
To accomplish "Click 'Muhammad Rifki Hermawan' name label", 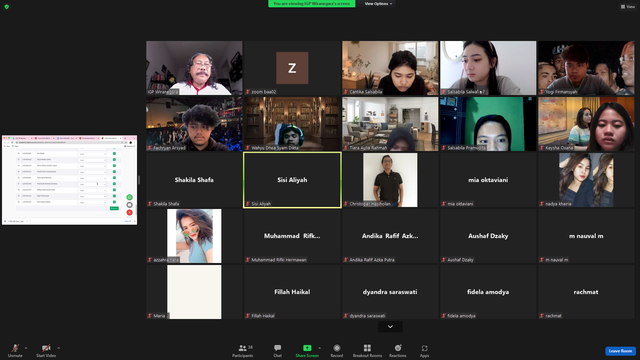I will (279, 260).
